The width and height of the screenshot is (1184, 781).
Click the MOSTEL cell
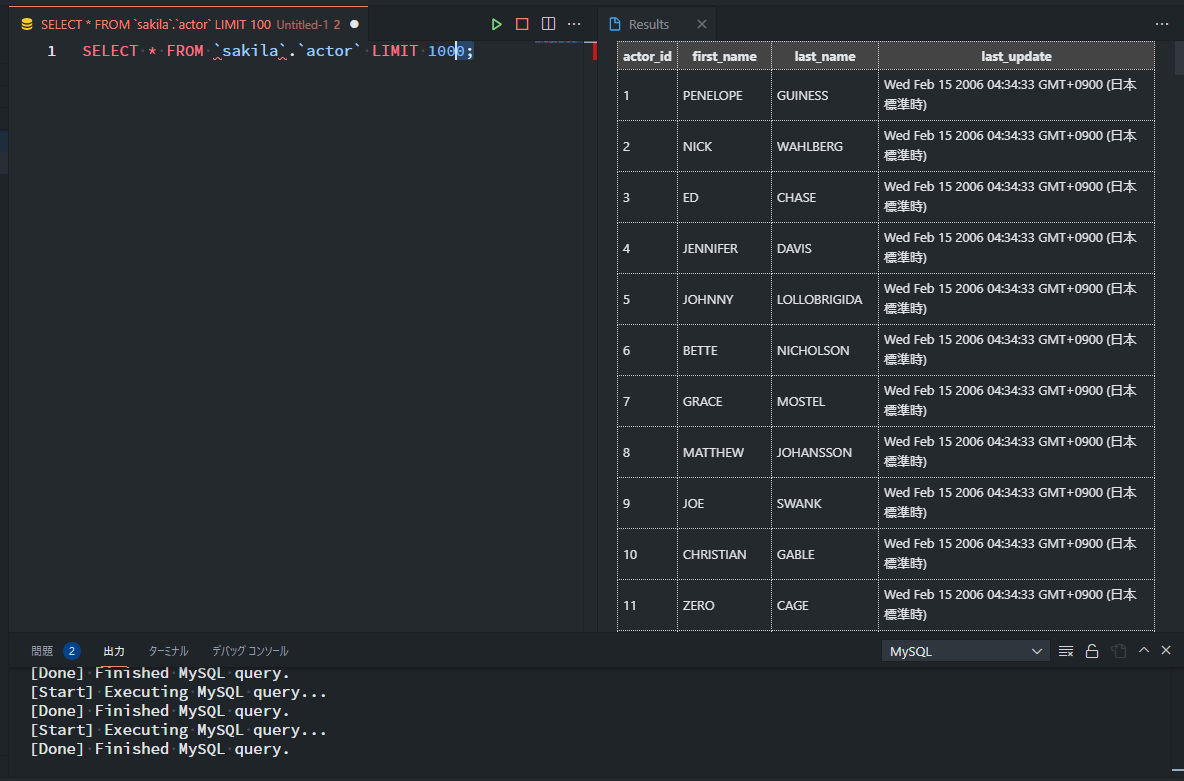(825, 401)
